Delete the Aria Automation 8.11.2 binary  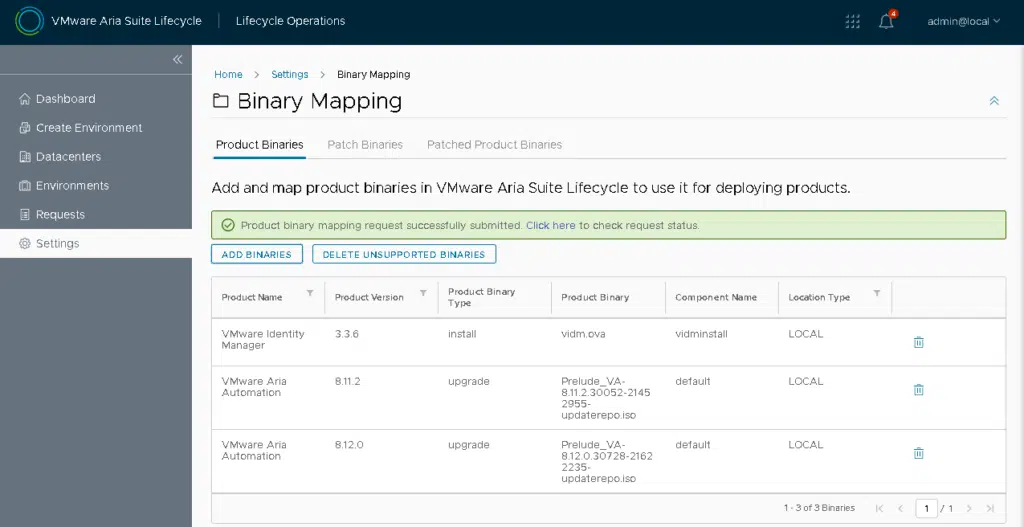pyautogui.click(x=918, y=390)
